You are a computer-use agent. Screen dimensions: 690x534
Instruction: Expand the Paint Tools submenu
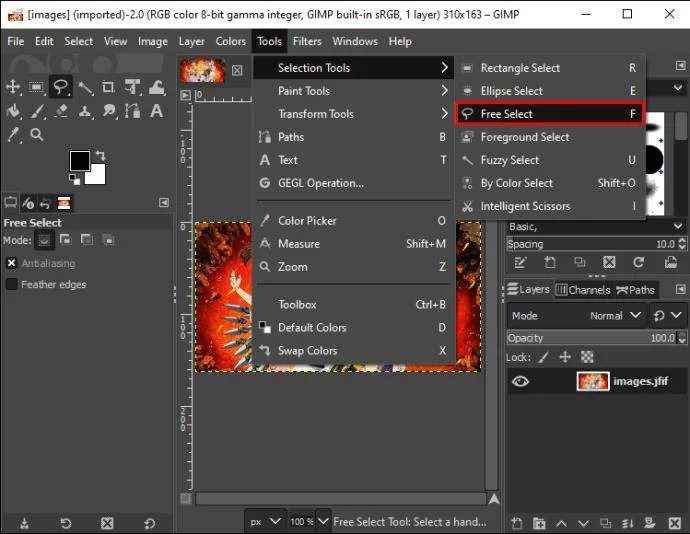[353, 91]
